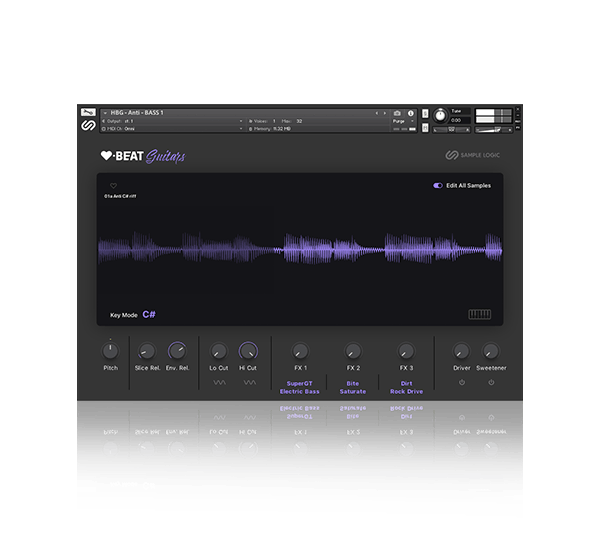Expand the instrument name dropdown arrow
Viewport: 600px width, 543px height.
(105, 113)
